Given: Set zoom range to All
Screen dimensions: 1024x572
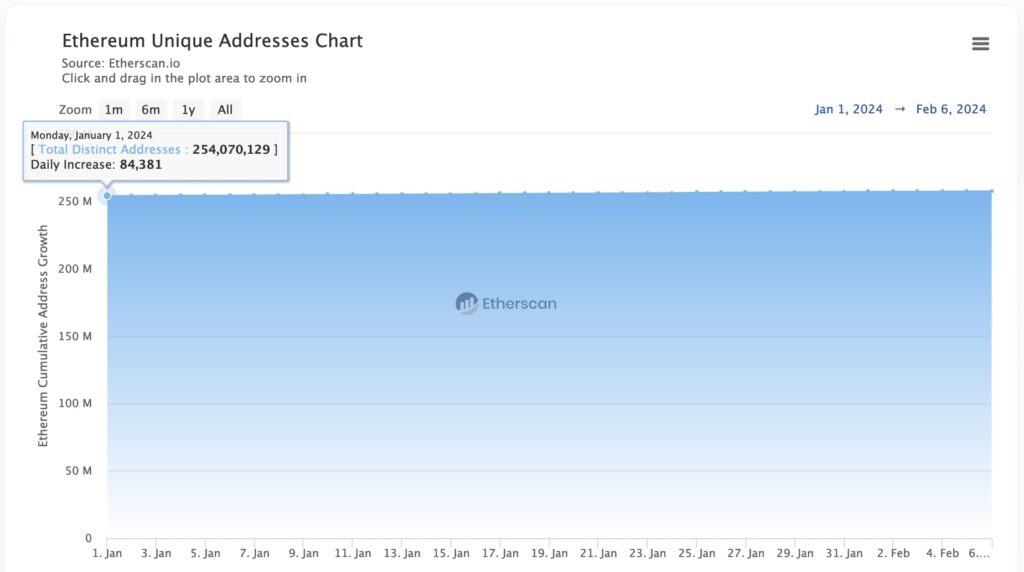Looking at the screenshot, I should 225,110.
